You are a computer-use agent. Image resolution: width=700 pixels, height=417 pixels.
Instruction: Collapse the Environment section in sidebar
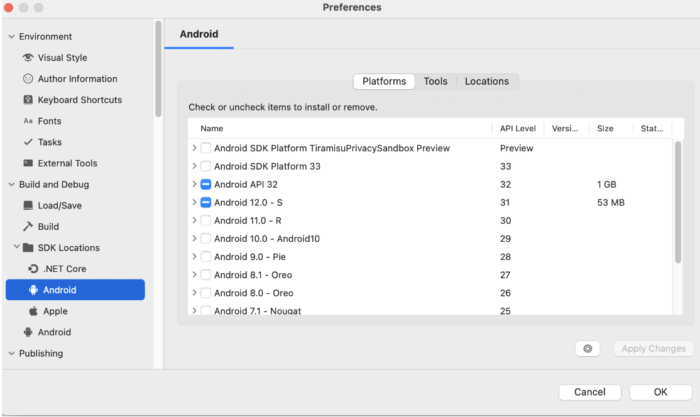12,37
